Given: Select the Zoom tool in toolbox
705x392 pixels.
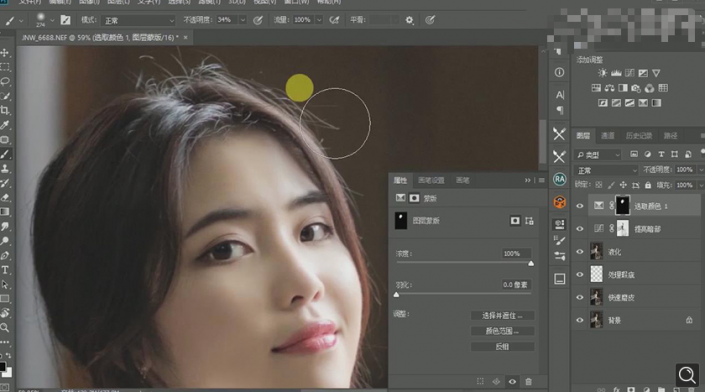Looking at the screenshot, I should [5, 328].
